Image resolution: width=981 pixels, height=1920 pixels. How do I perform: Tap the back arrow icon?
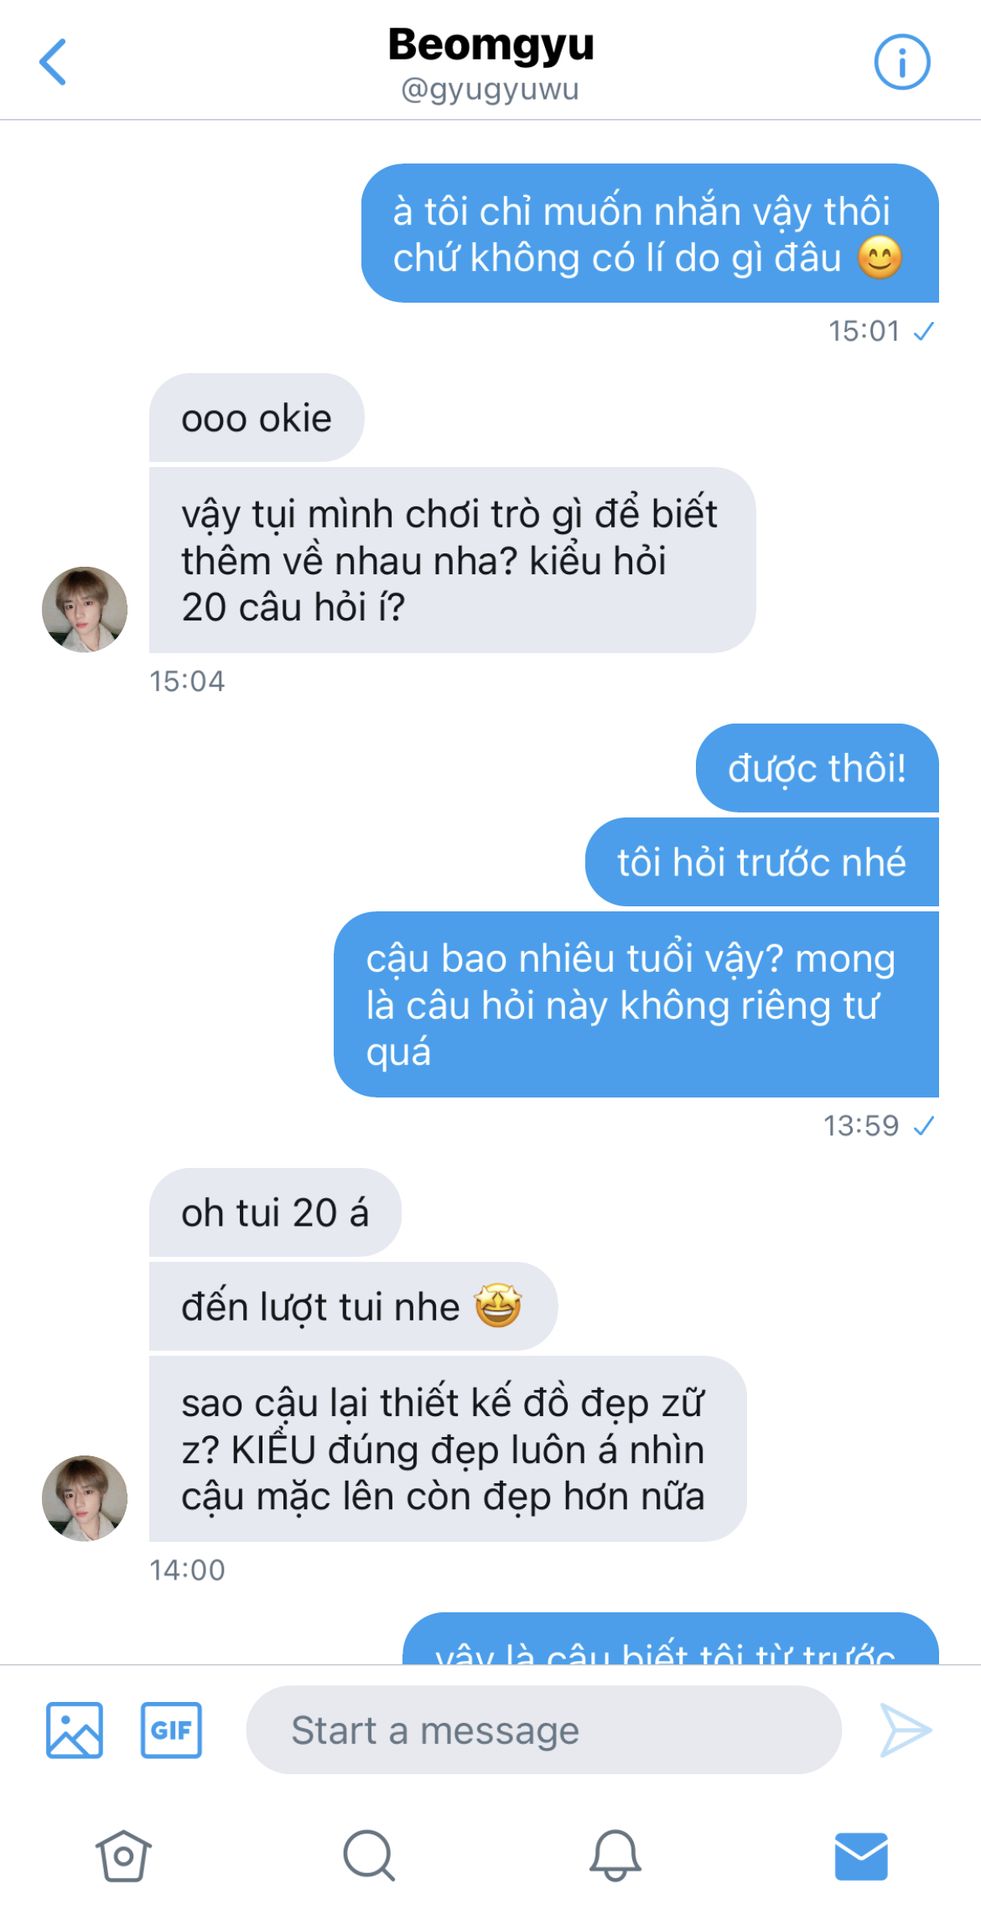[53, 62]
